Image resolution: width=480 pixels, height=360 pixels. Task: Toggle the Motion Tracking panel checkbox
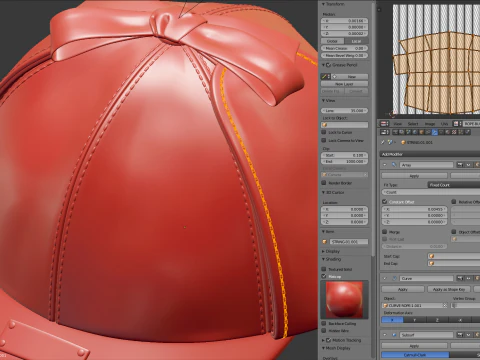pyautogui.click(x=328, y=340)
